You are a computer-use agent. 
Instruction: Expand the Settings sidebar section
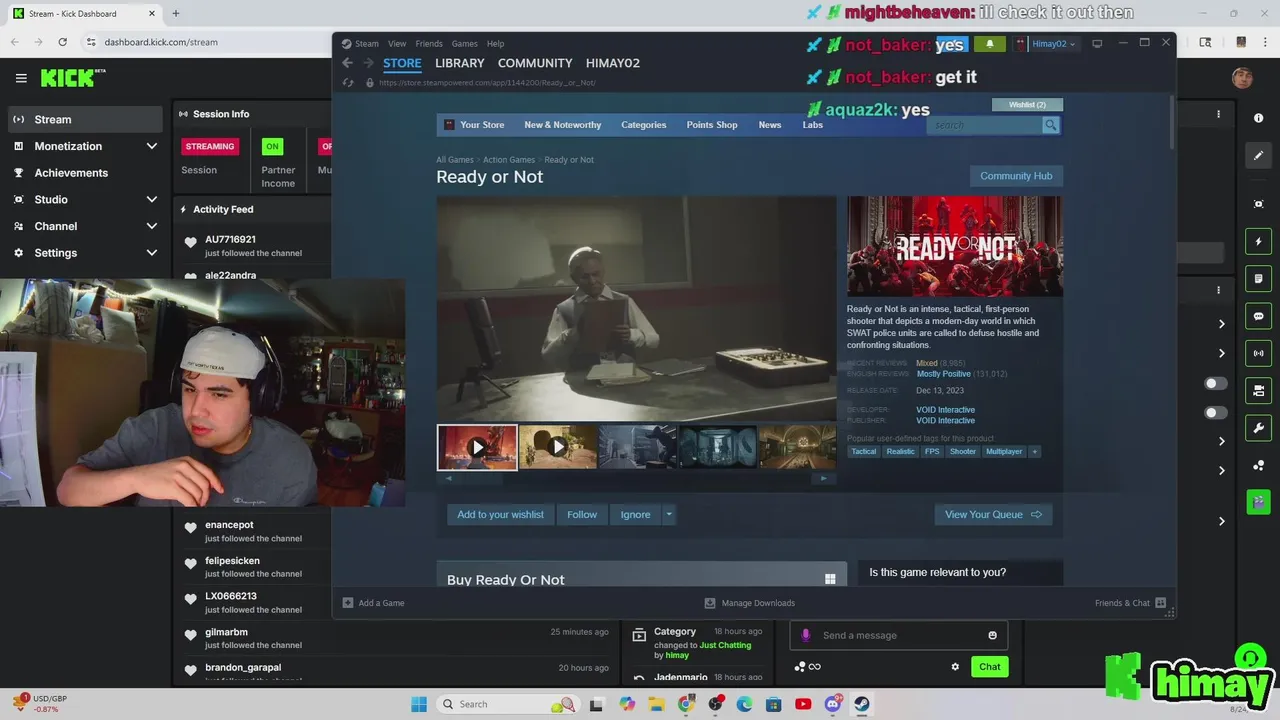click(x=152, y=253)
